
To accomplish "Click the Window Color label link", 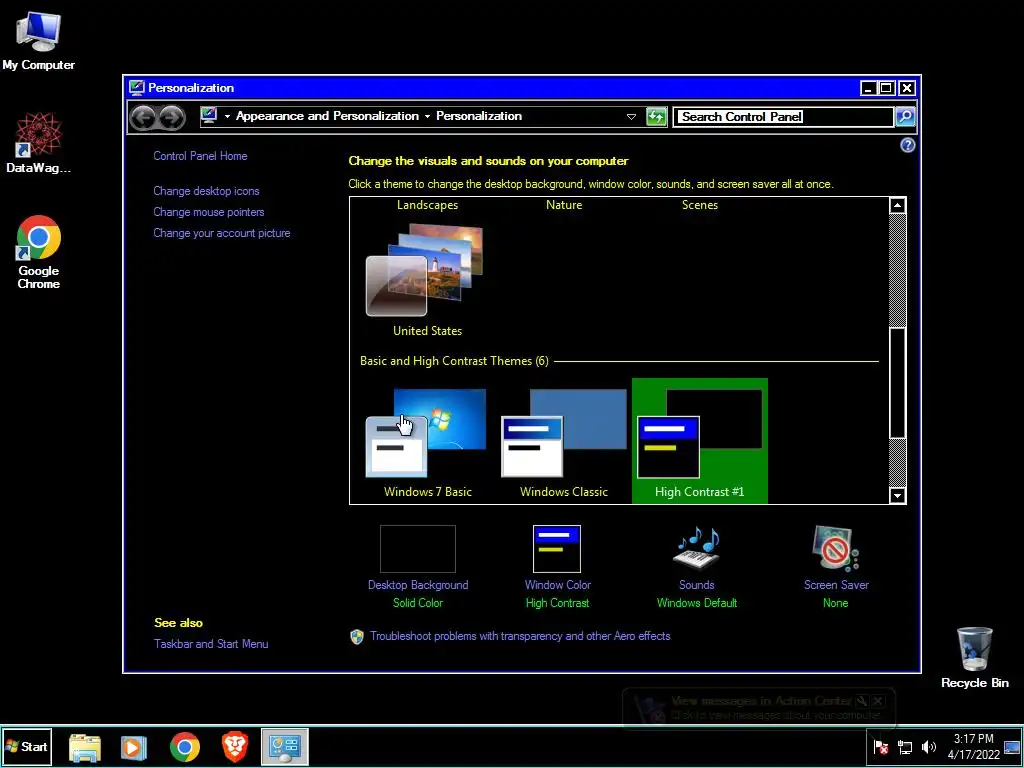I will 558,584.
